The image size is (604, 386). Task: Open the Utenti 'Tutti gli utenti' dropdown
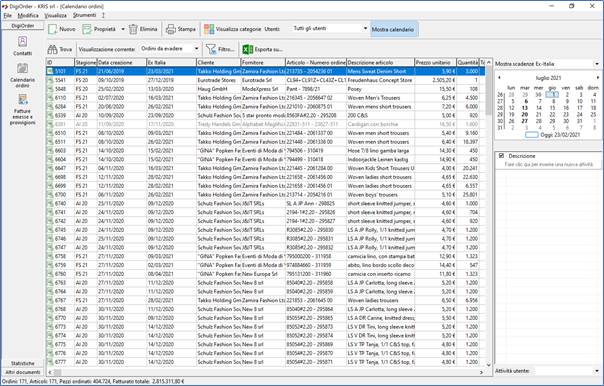click(365, 29)
